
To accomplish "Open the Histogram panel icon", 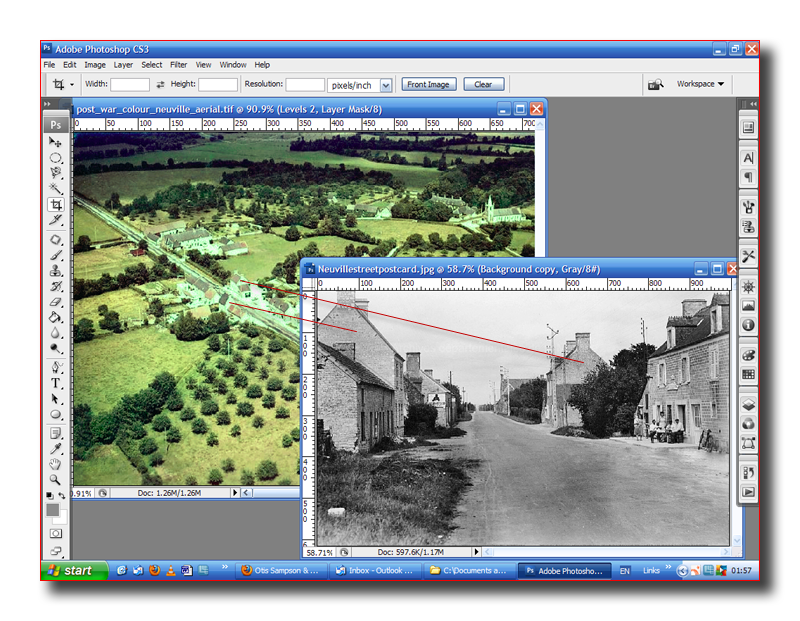I will [748, 306].
